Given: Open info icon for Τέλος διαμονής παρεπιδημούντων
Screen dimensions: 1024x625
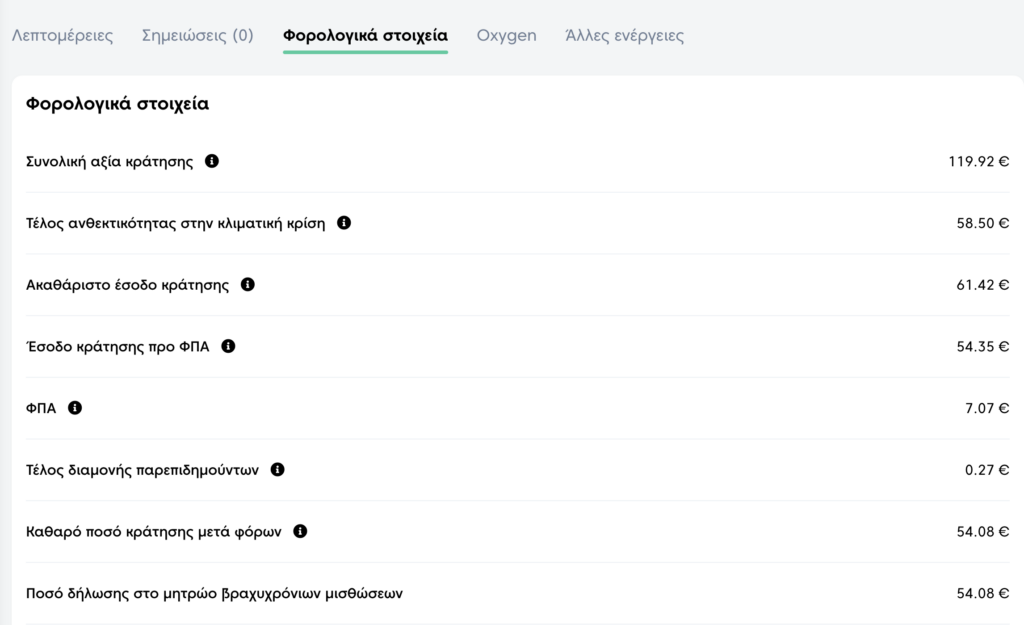Looking at the screenshot, I should pos(278,470).
